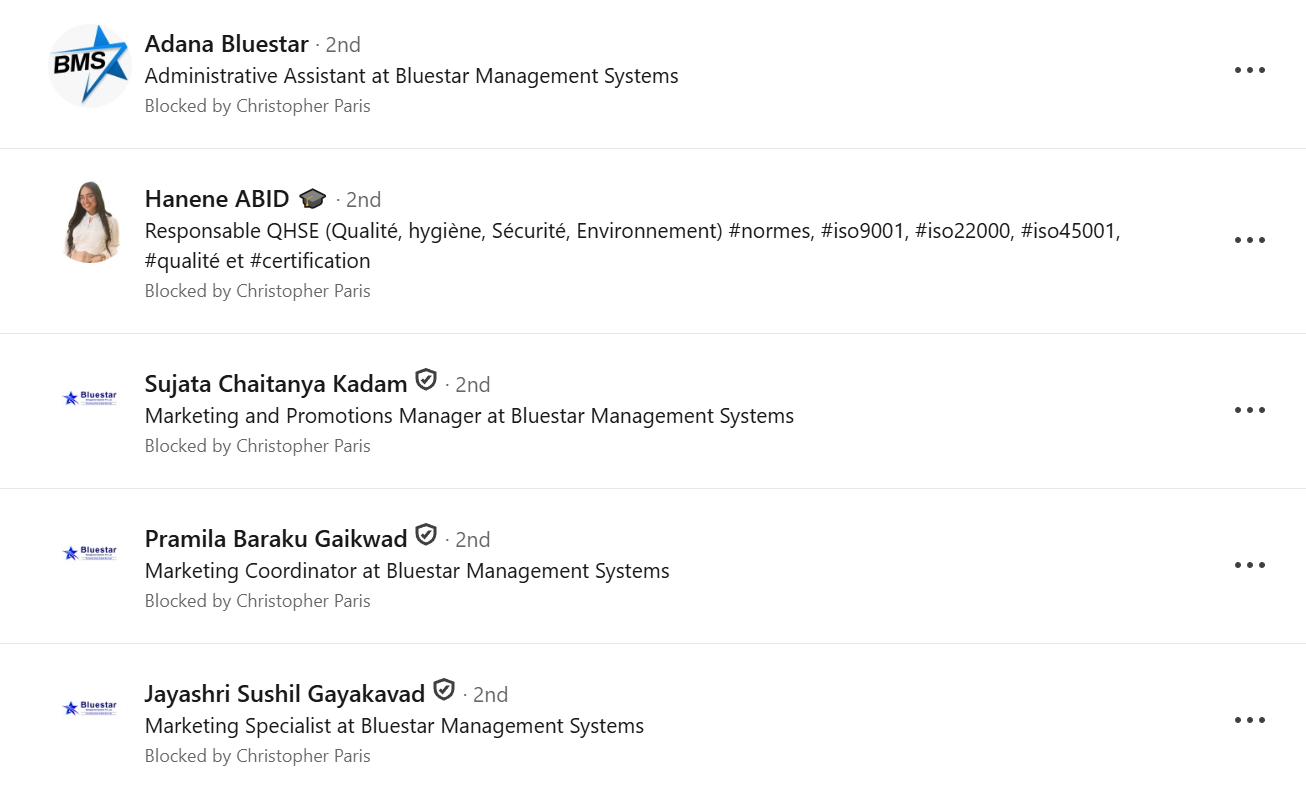
Task: Open the three-dot menu for Adana Bluestar
Action: pos(1250,70)
